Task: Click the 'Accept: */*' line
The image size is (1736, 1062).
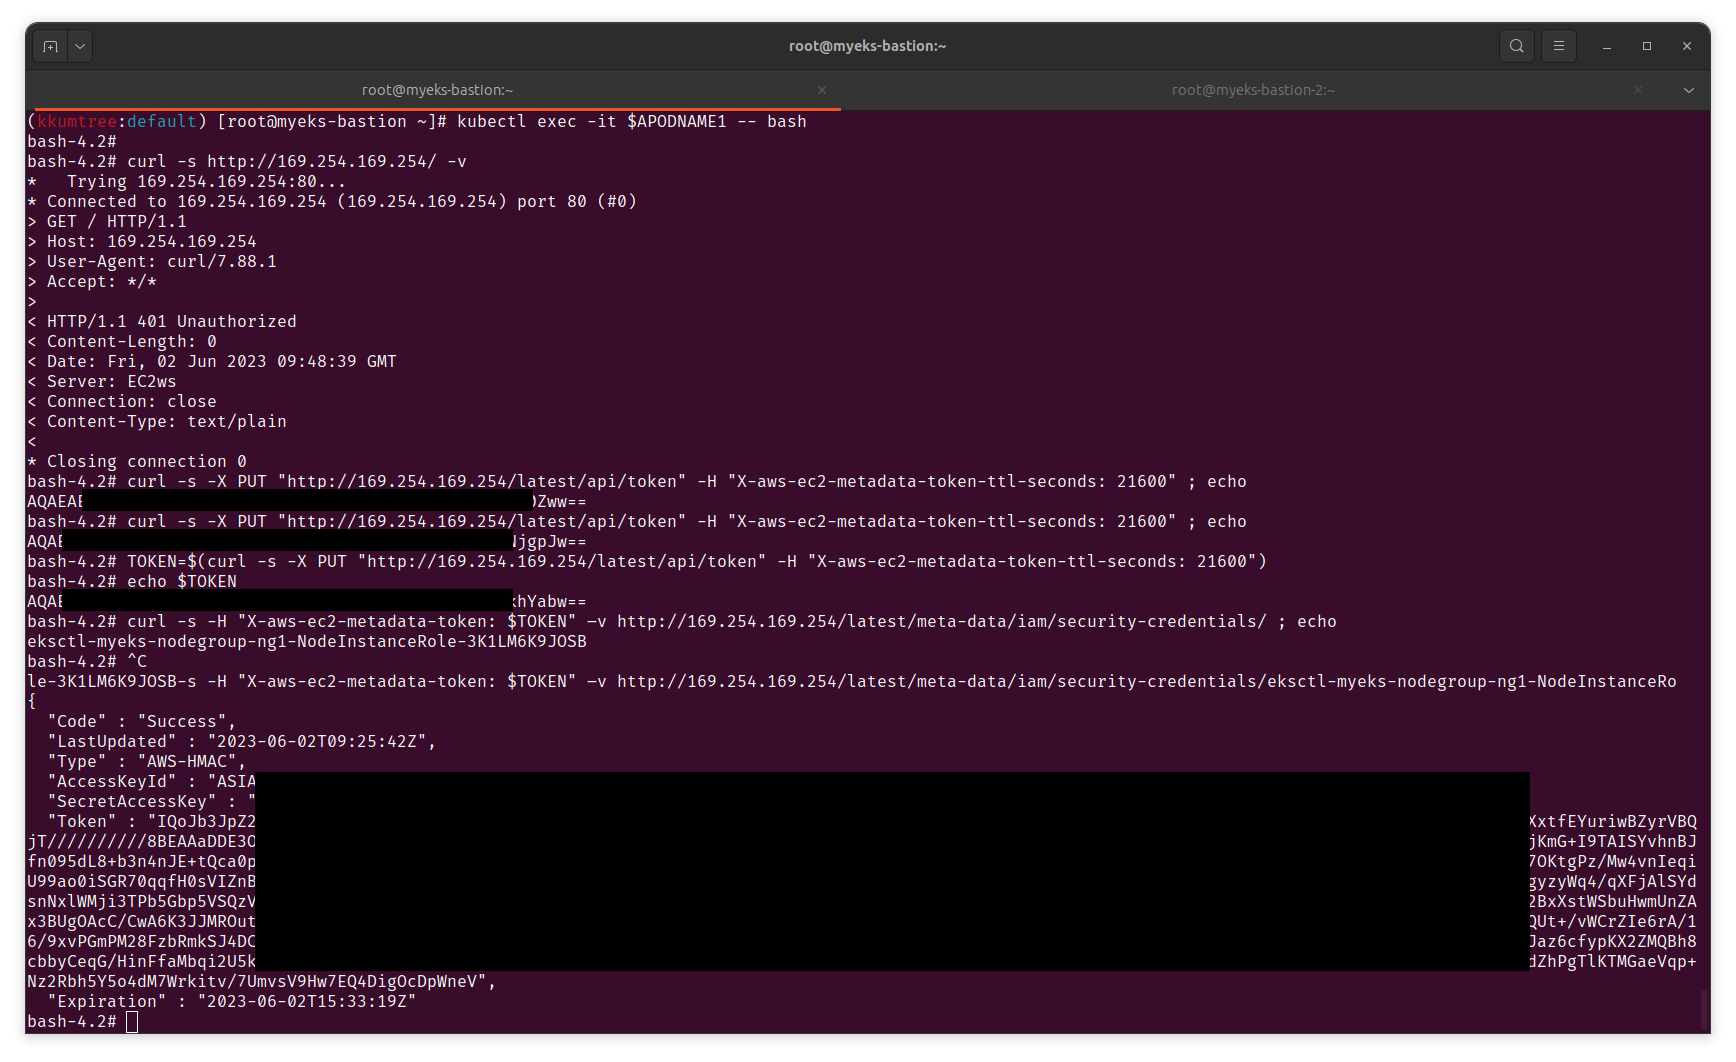Action: (x=92, y=281)
